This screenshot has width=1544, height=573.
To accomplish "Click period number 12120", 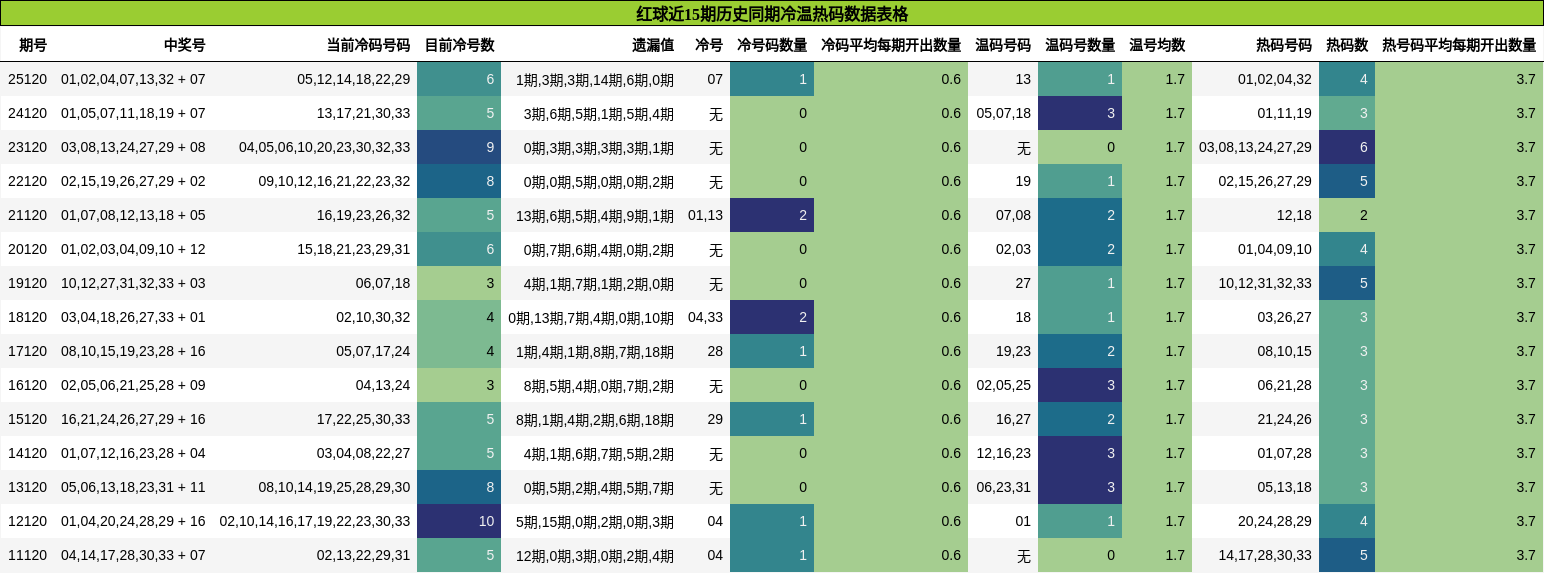I will (x=28, y=521).
